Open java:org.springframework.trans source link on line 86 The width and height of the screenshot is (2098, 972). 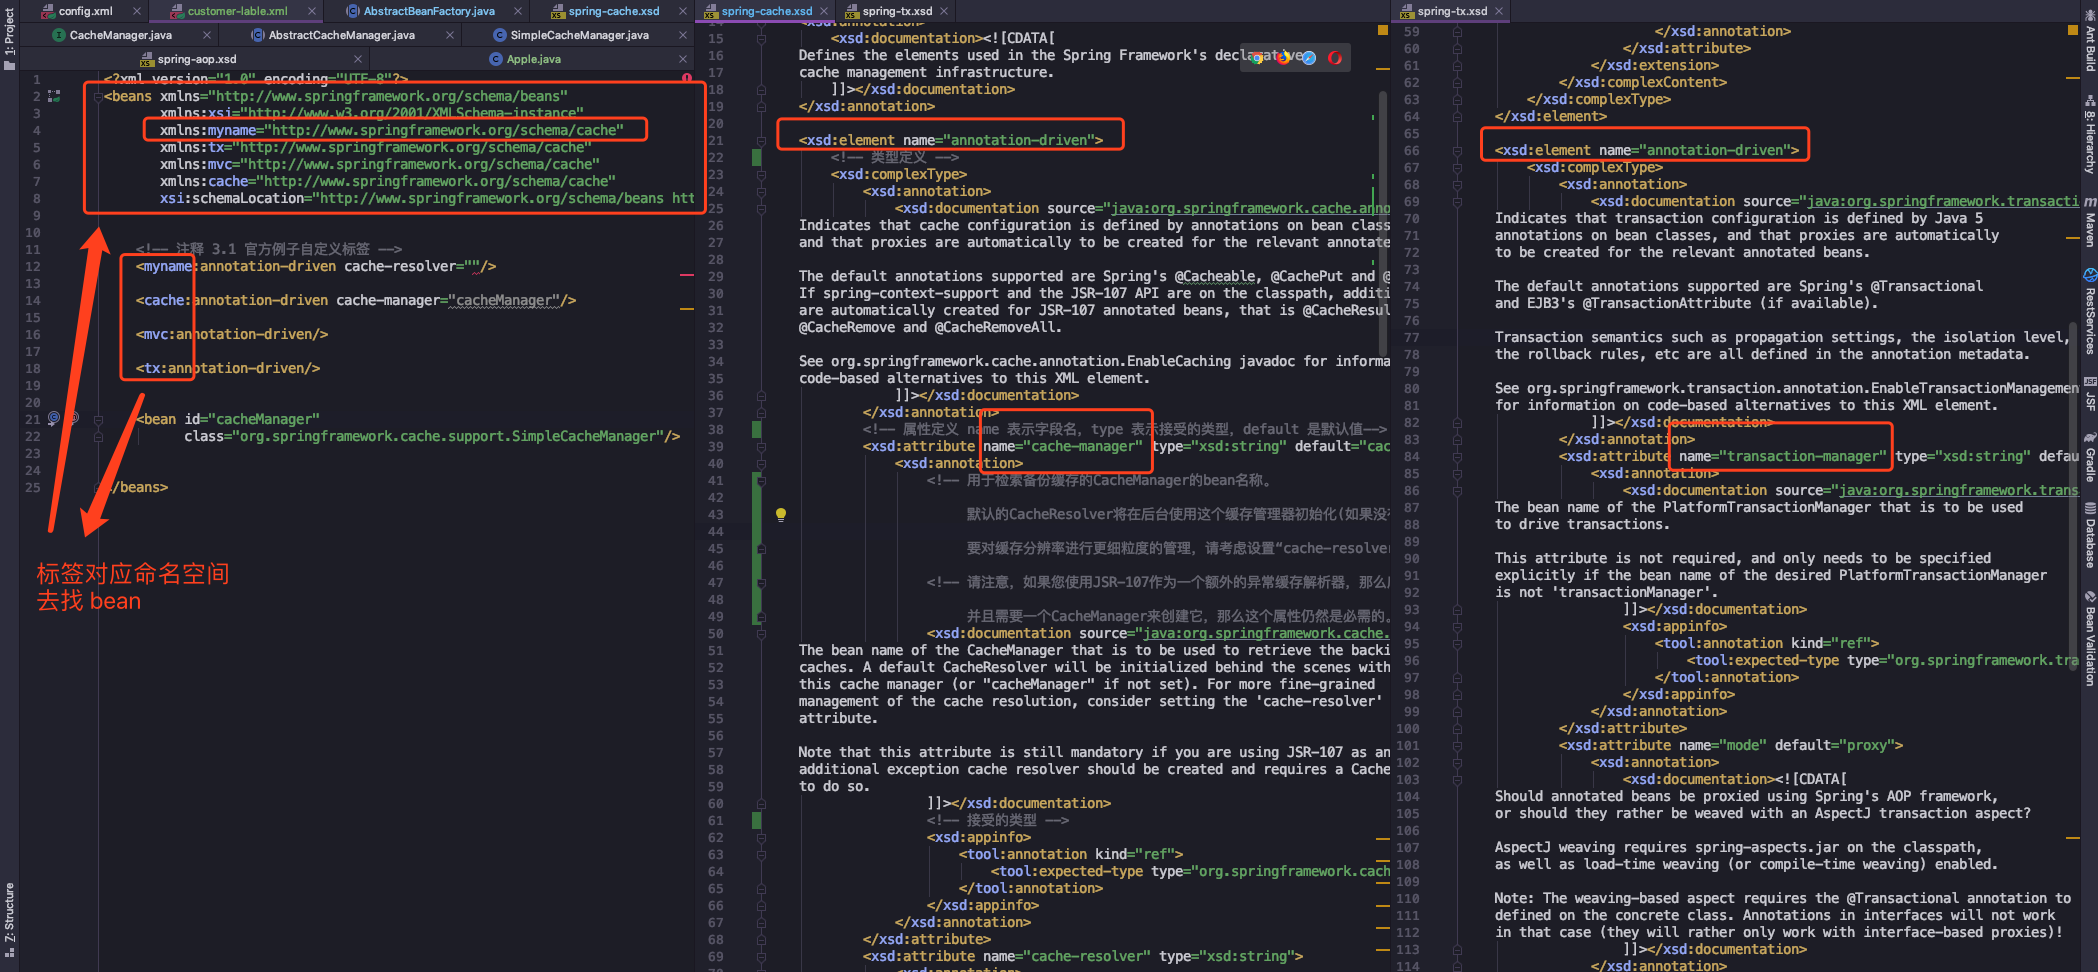(1957, 490)
